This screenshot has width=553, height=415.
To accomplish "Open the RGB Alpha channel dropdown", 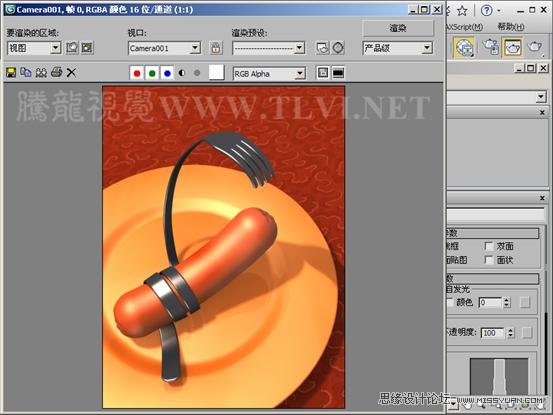I will tap(269, 73).
